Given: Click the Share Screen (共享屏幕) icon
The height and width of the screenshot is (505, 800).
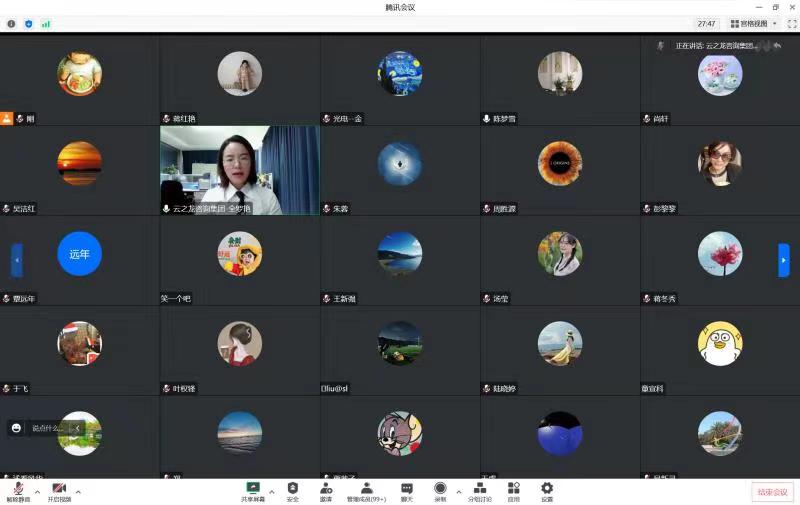Looking at the screenshot, I should click(x=253, y=490).
